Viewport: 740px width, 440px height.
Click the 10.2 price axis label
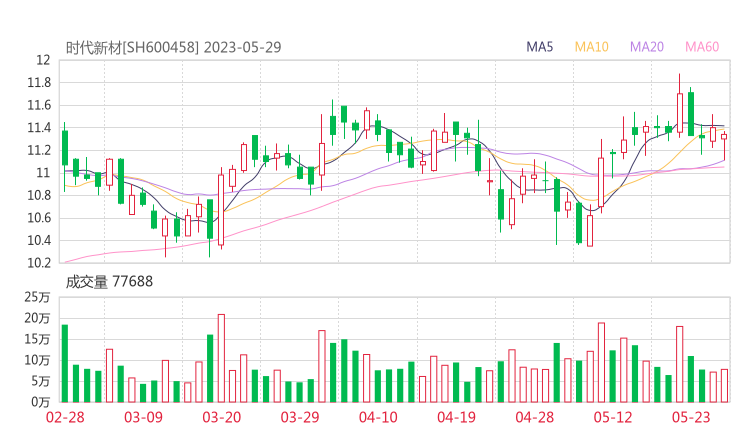click(39, 262)
